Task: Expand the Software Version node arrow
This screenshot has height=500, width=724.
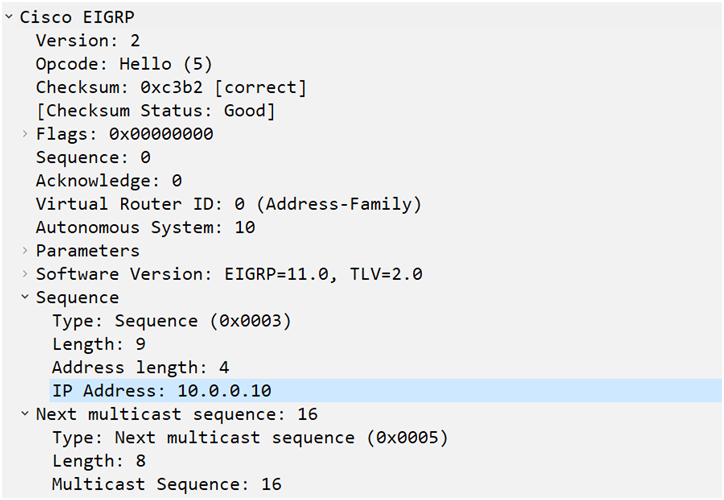Action: (25, 274)
